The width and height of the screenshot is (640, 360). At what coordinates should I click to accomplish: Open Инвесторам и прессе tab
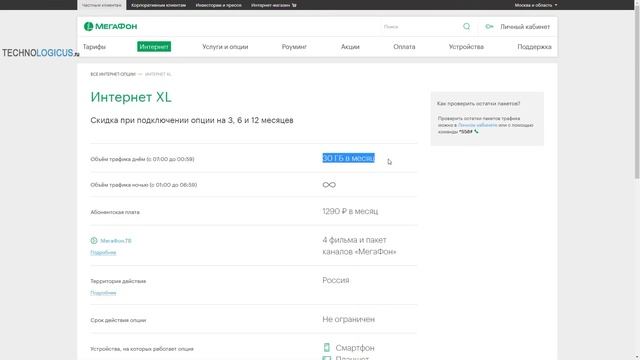tap(218, 5)
